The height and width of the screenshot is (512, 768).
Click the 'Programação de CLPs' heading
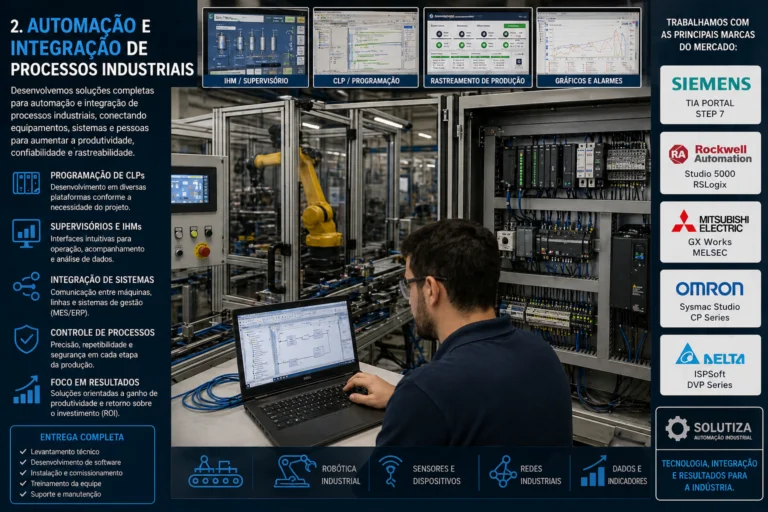coord(97,175)
